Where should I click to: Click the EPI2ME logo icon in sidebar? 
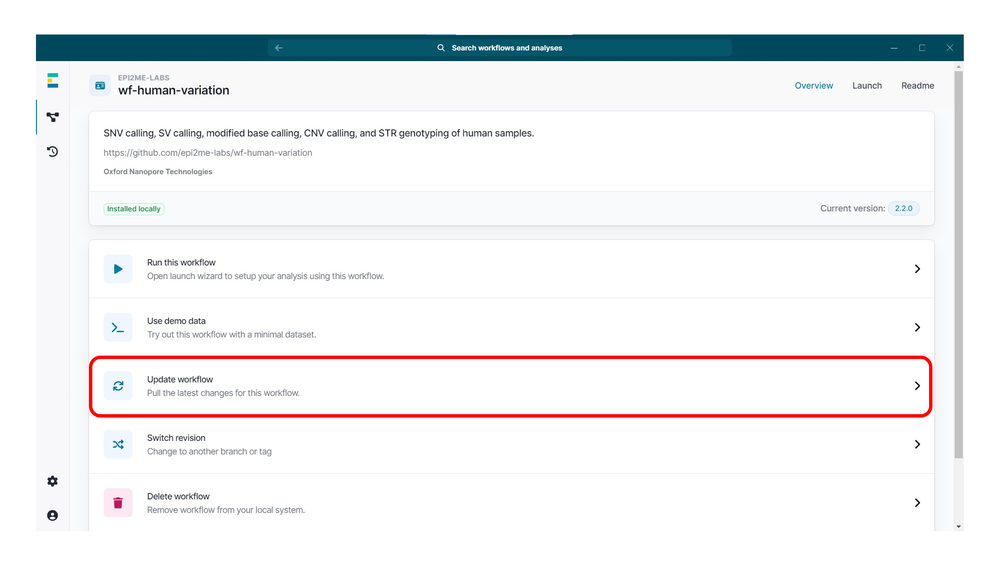point(53,80)
